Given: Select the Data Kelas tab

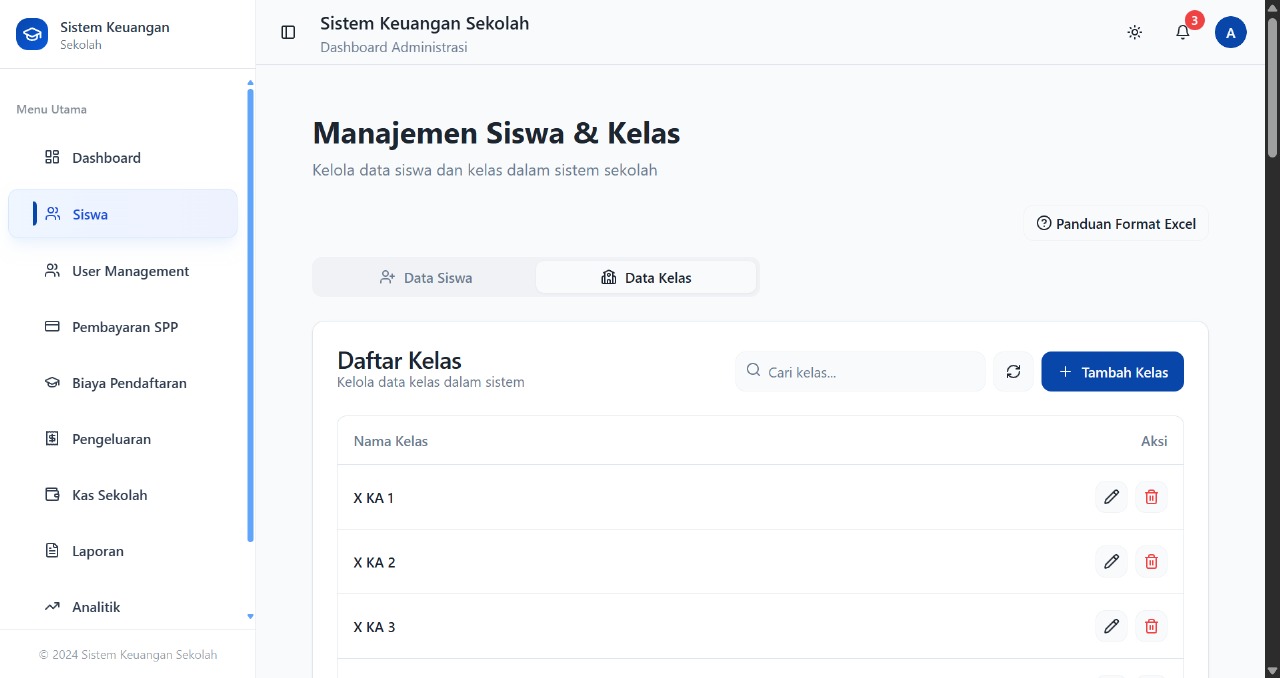Looking at the screenshot, I should 646,277.
